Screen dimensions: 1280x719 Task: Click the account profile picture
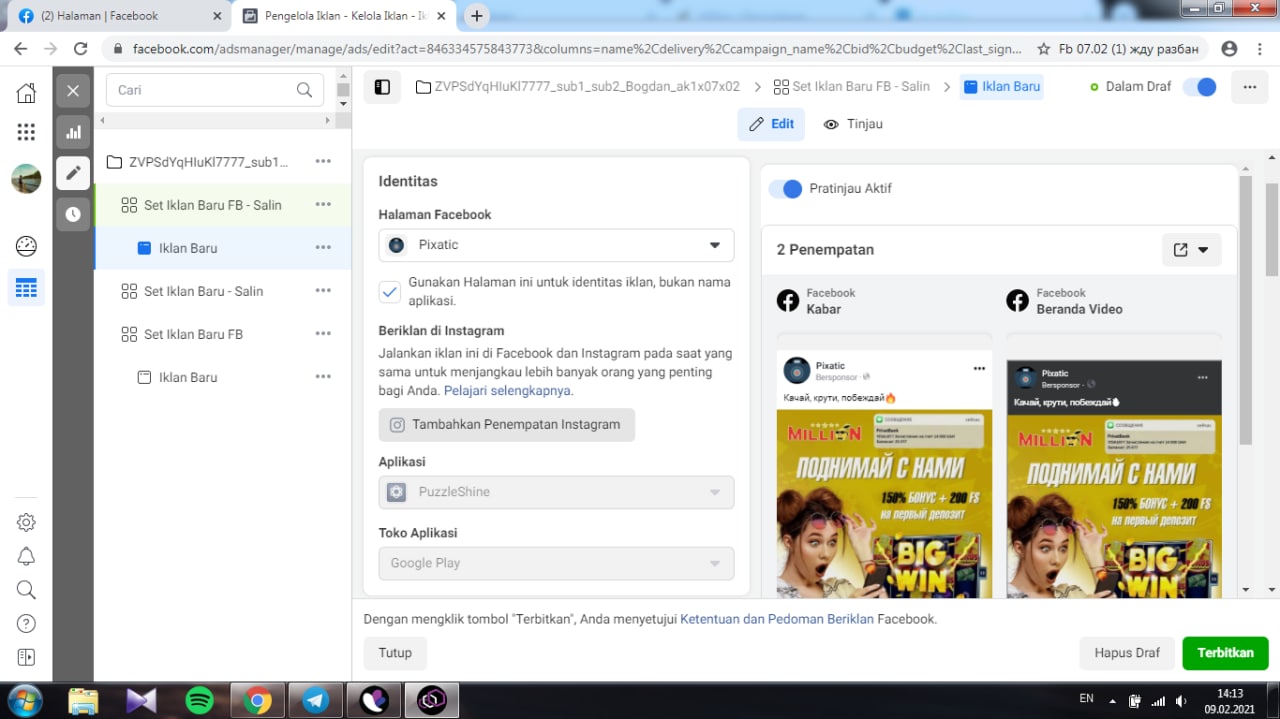point(26,179)
